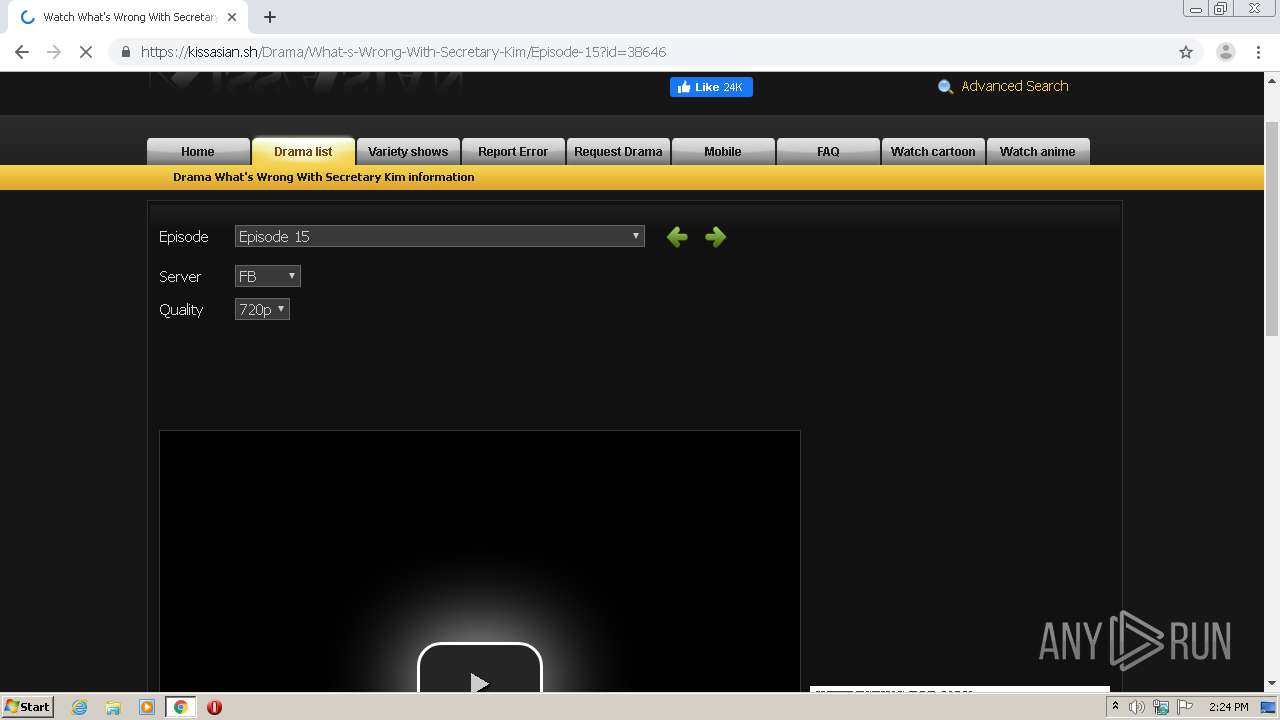The image size is (1280, 720).
Task: Open the Episode 15 dropdown
Action: pos(440,236)
